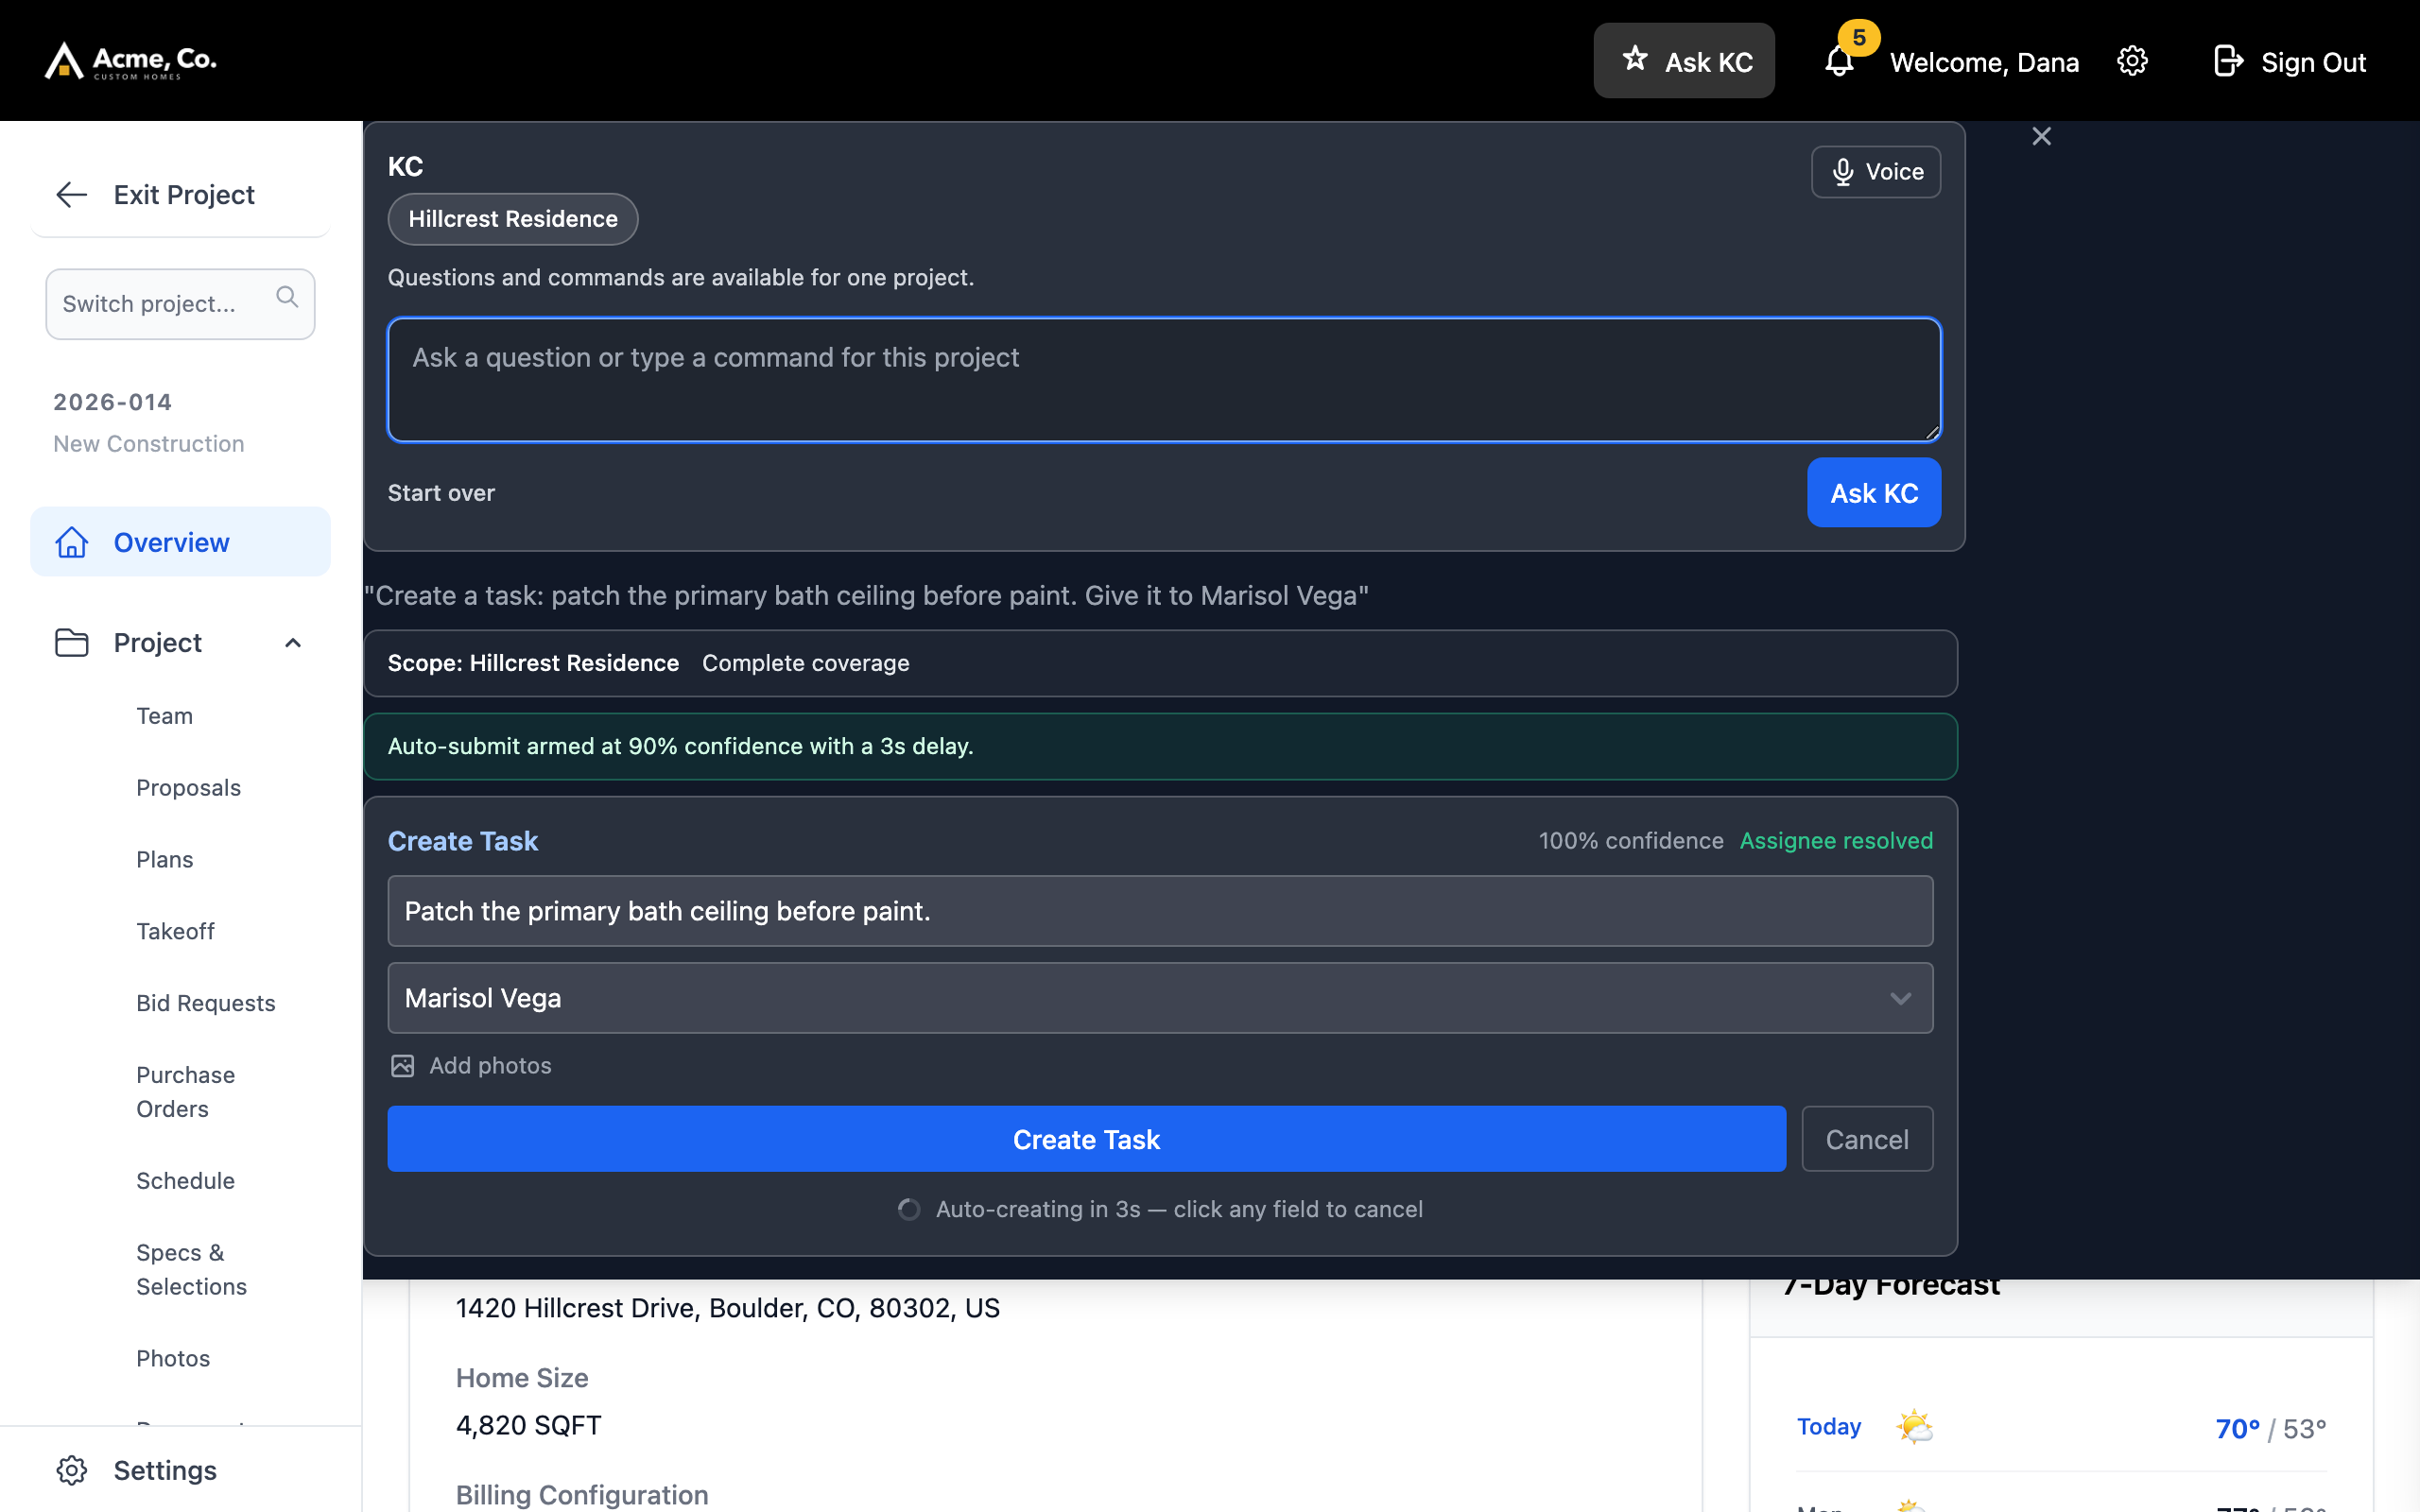Click the 1420 Hillcrest Drive address
The width and height of the screenshot is (2420, 1512).
[727, 1308]
